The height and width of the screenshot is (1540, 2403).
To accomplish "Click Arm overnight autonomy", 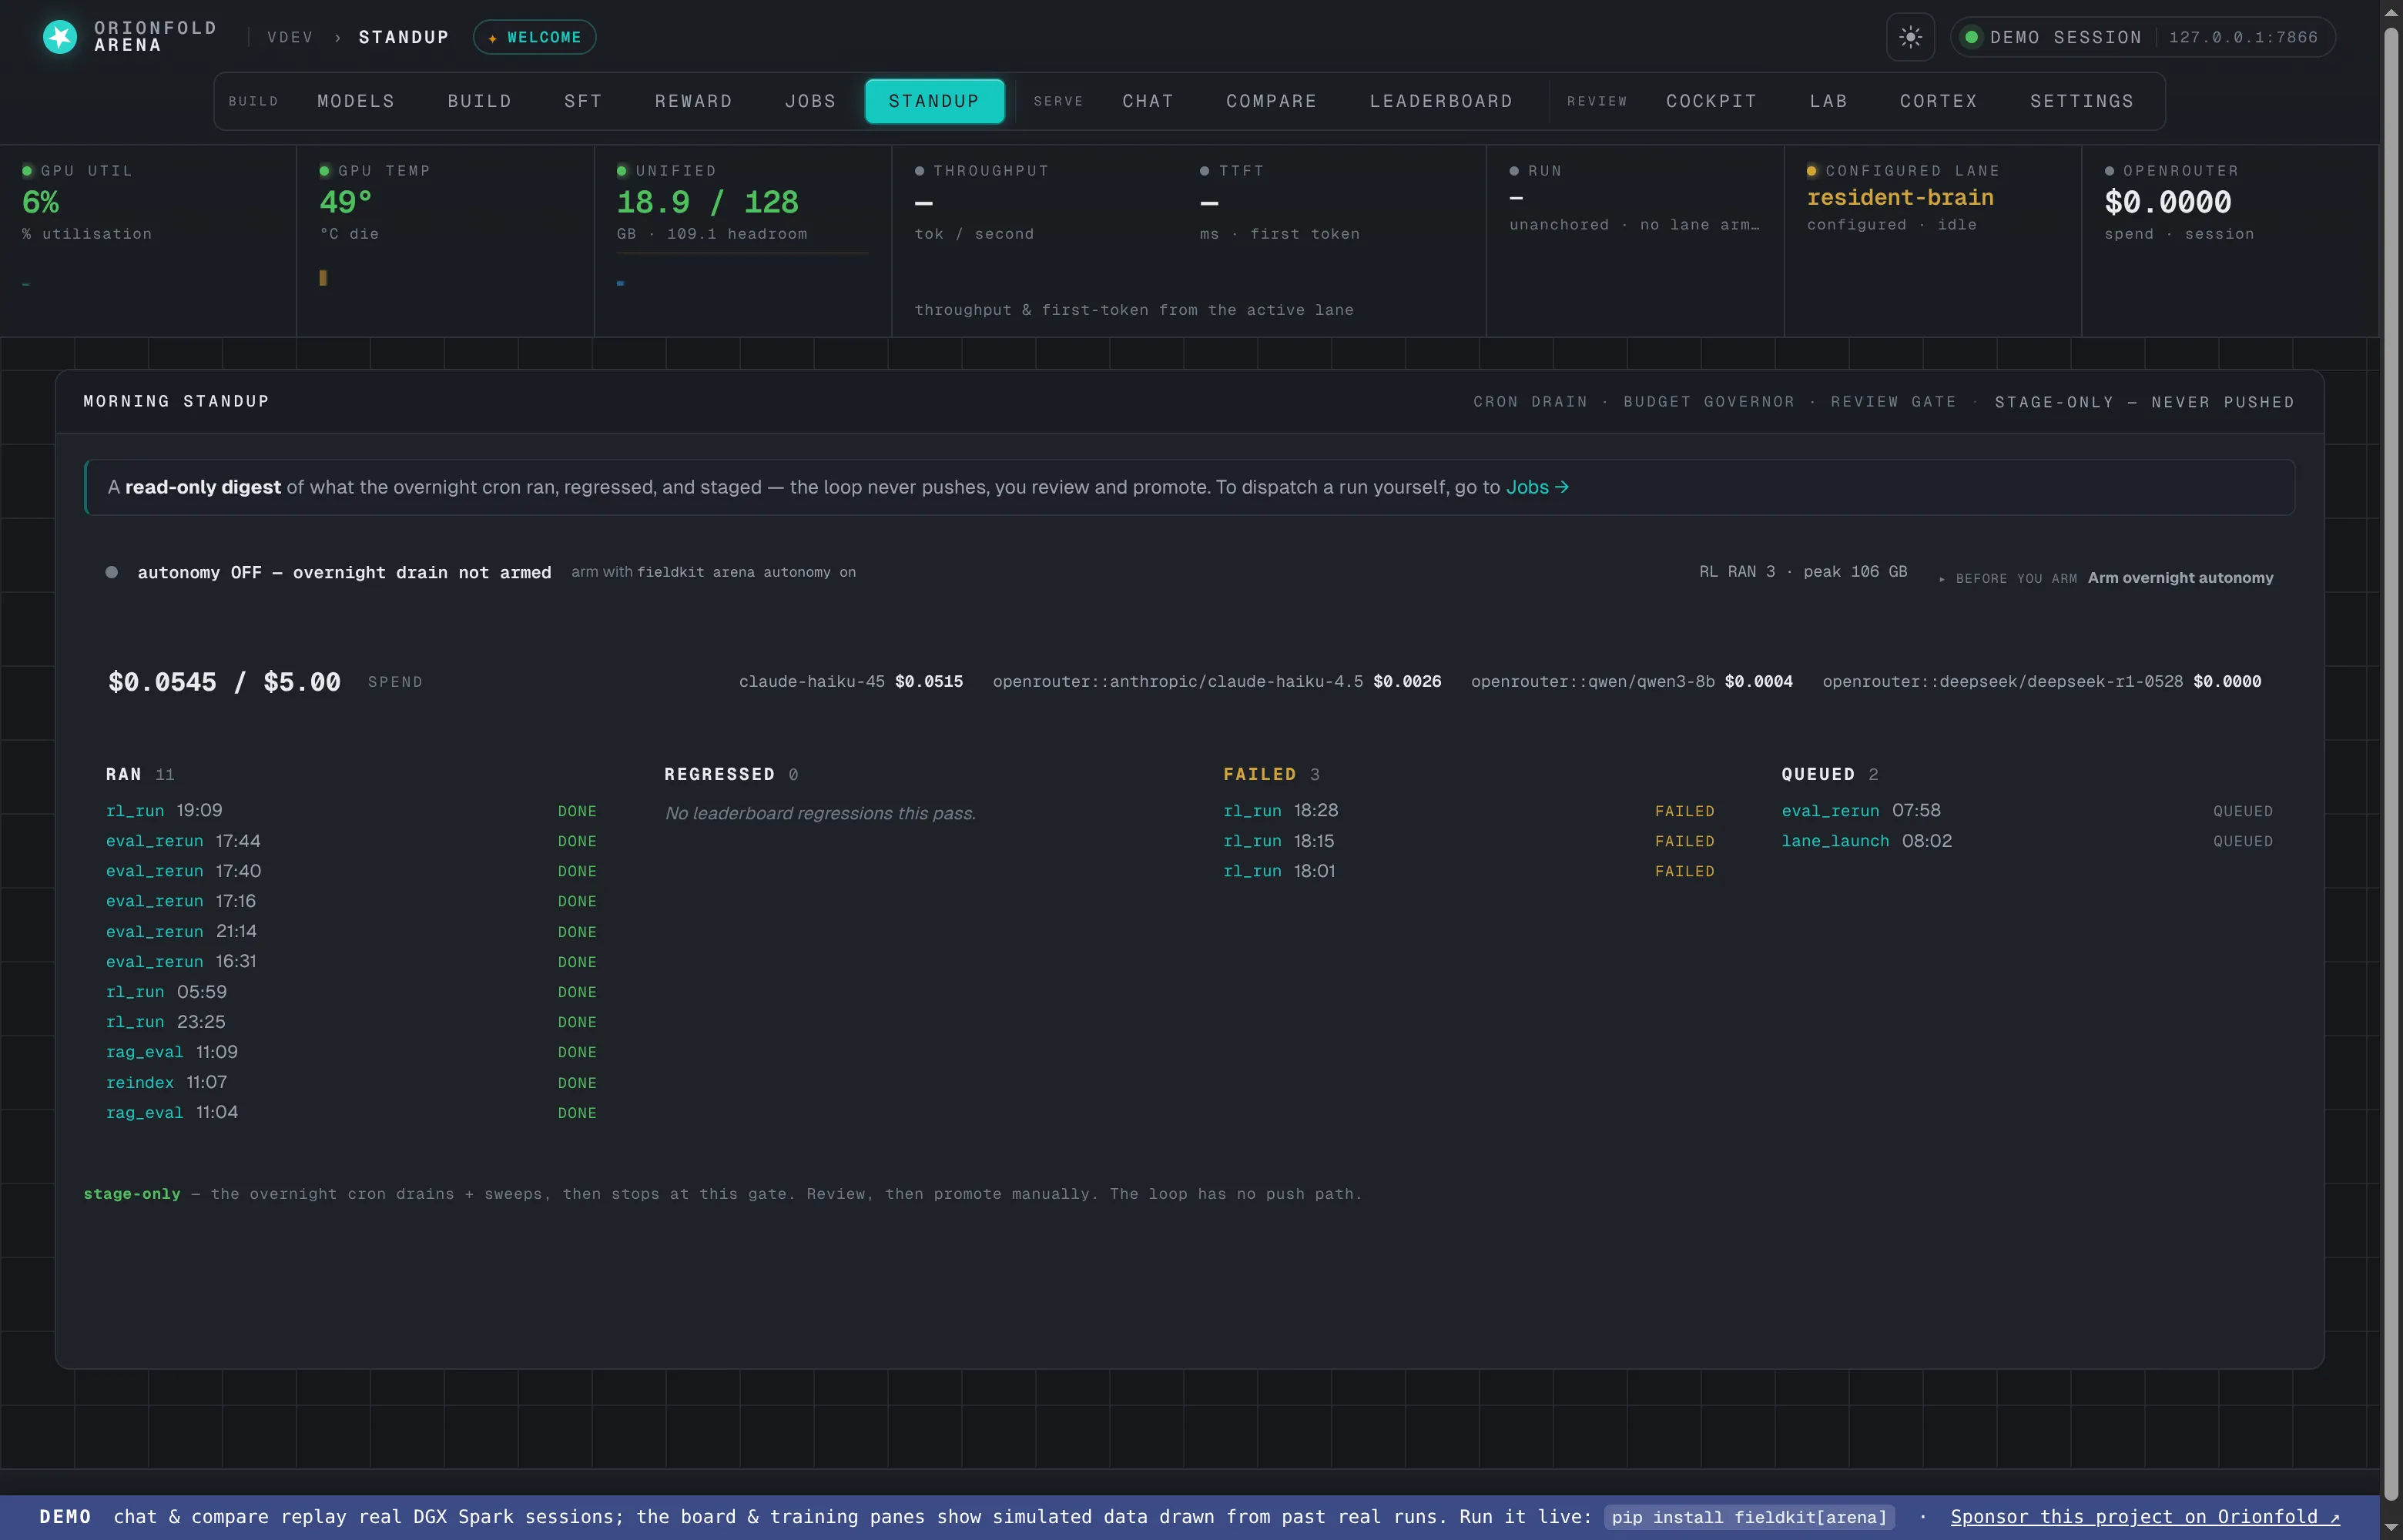I will pyautogui.click(x=2180, y=578).
